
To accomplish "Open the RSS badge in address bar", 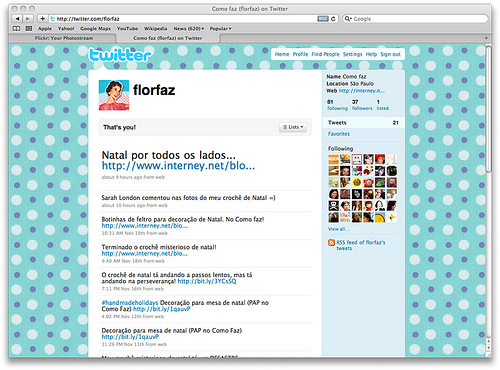I will pyautogui.click(x=323, y=19).
